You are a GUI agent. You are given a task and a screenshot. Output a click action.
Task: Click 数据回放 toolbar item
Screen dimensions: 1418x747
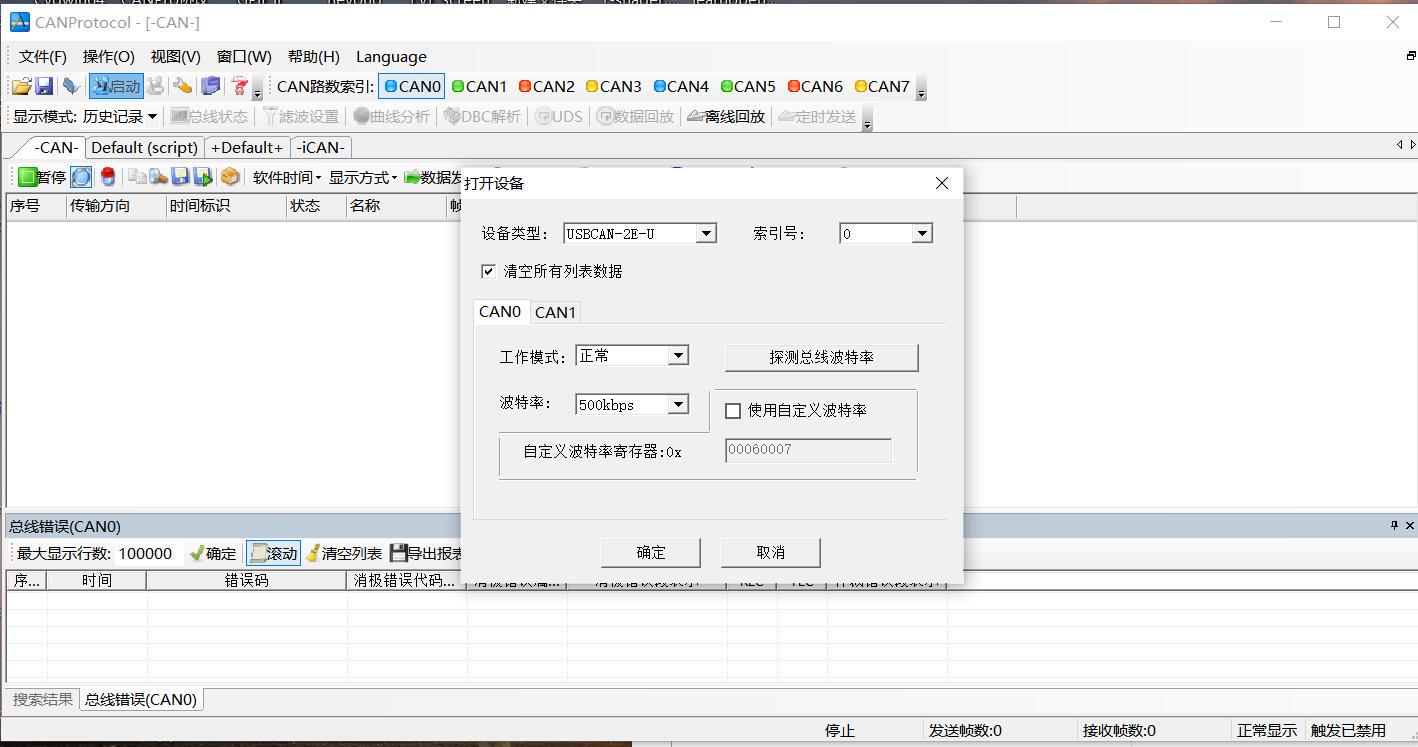[635, 117]
